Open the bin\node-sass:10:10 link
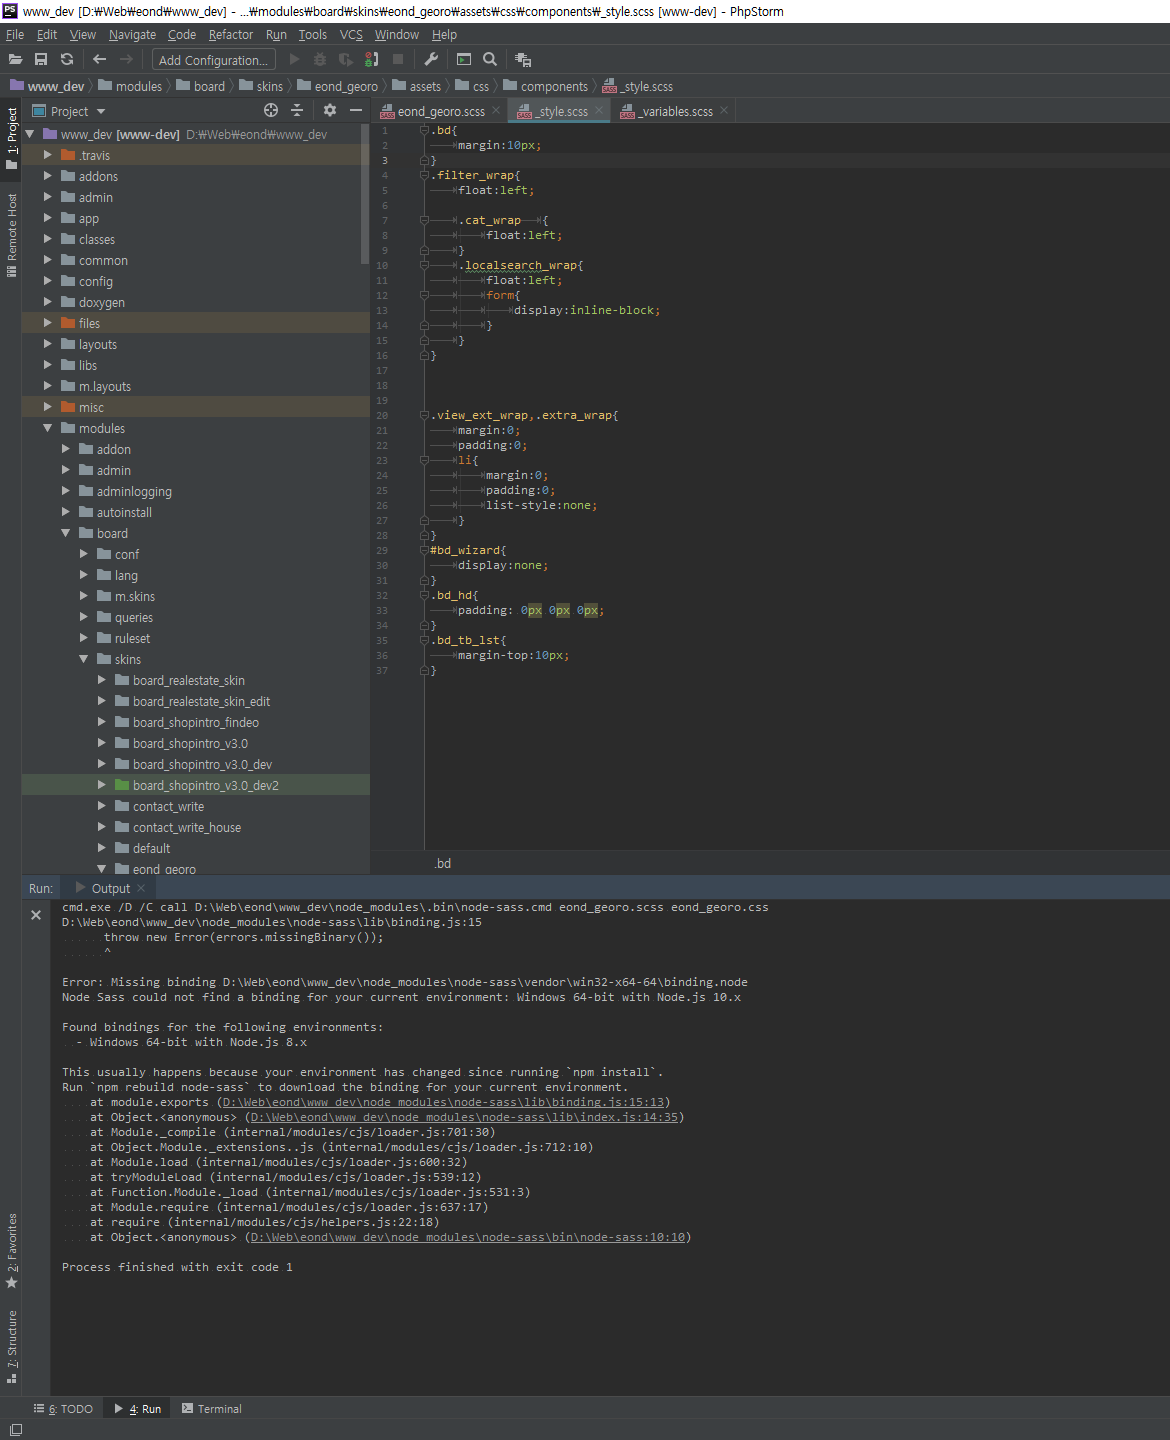This screenshot has height=1440, width=1170. tap(468, 1237)
